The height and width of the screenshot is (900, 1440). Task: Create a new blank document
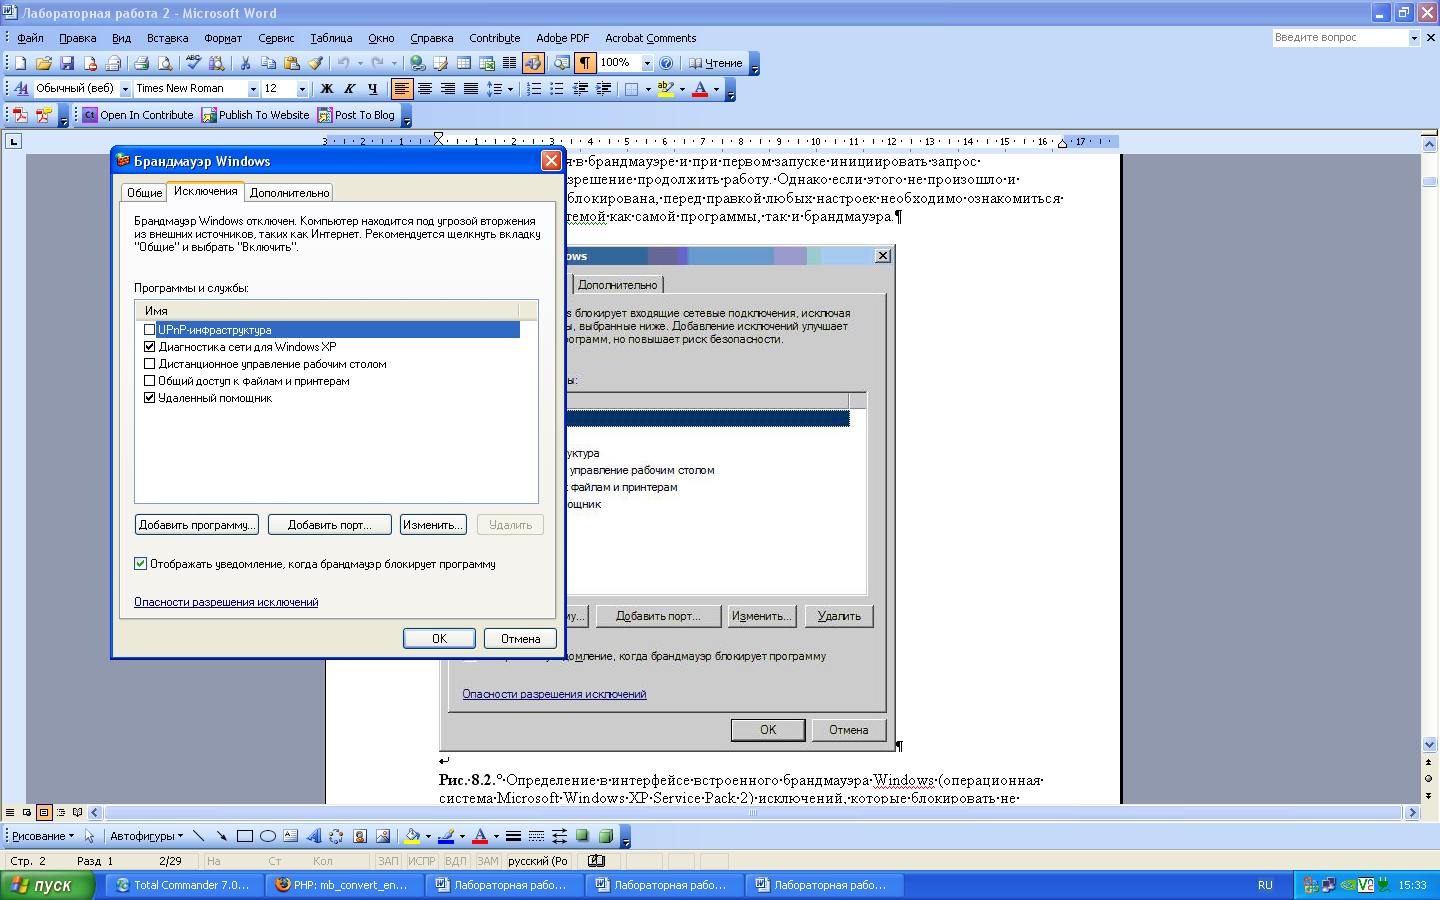(20, 63)
